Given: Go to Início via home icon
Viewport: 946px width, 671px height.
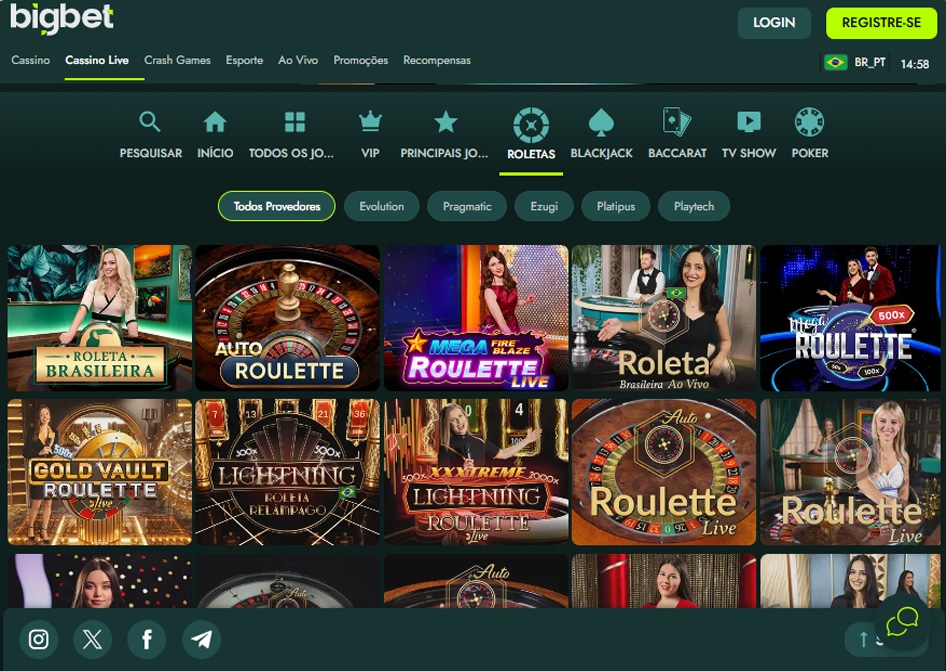Looking at the screenshot, I should [x=215, y=133].
